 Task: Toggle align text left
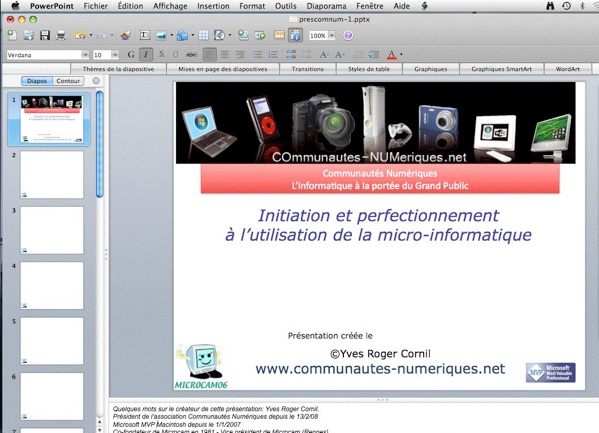210,55
